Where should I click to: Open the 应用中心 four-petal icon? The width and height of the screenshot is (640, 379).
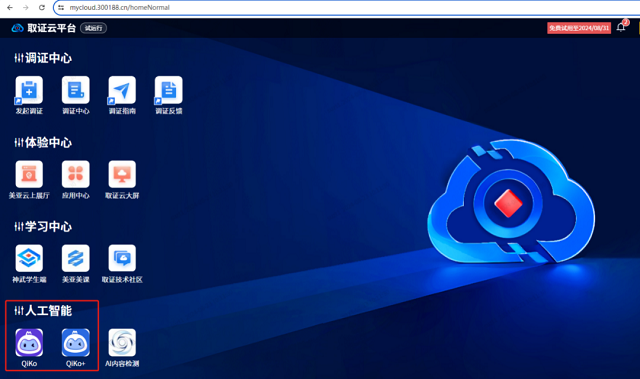pos(76,174)
